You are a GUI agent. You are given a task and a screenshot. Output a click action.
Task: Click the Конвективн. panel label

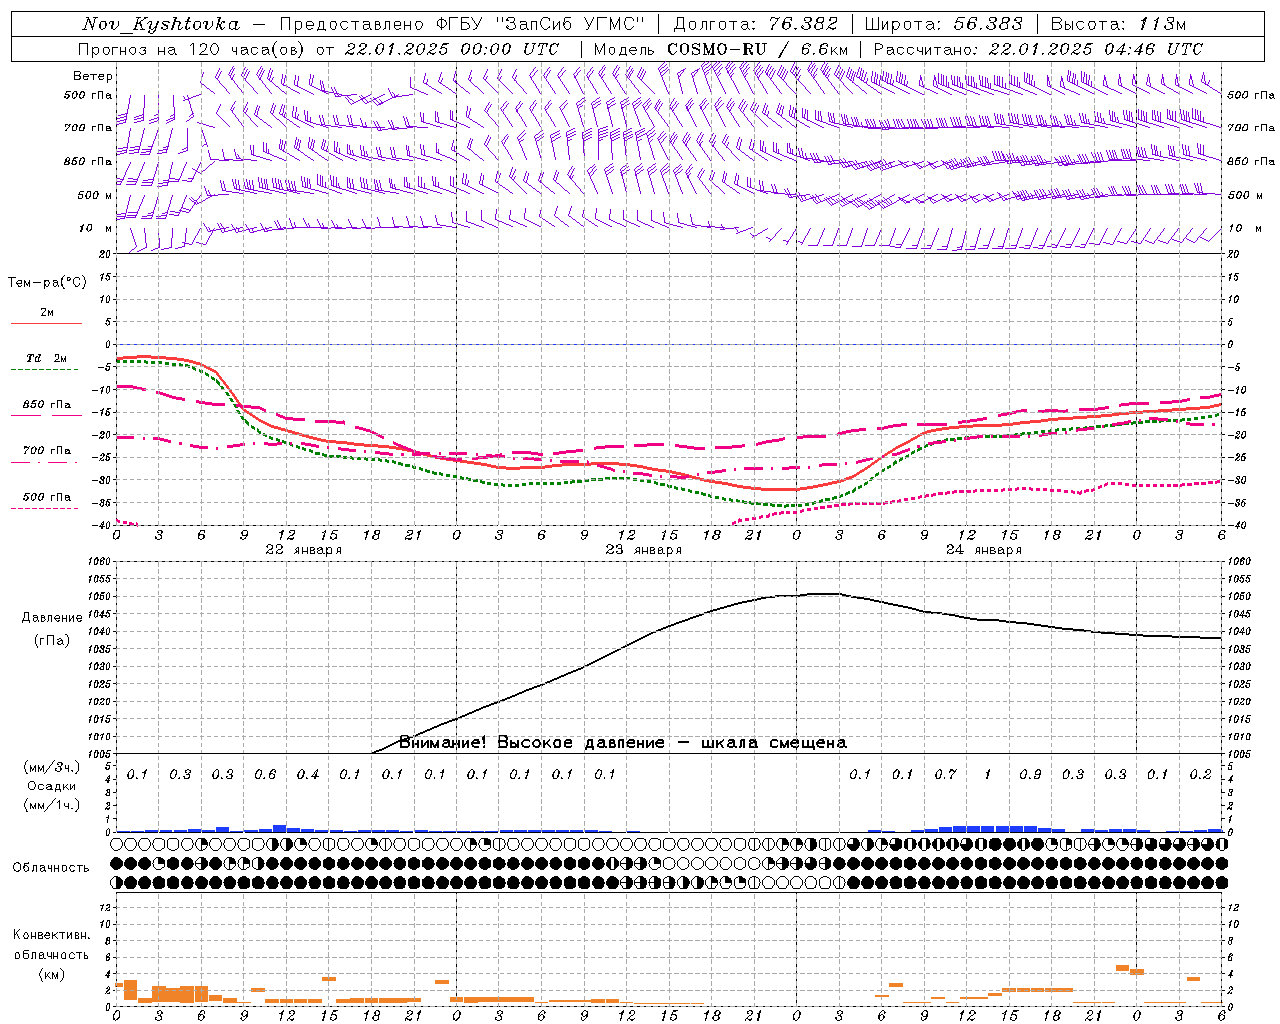point(52,935)
